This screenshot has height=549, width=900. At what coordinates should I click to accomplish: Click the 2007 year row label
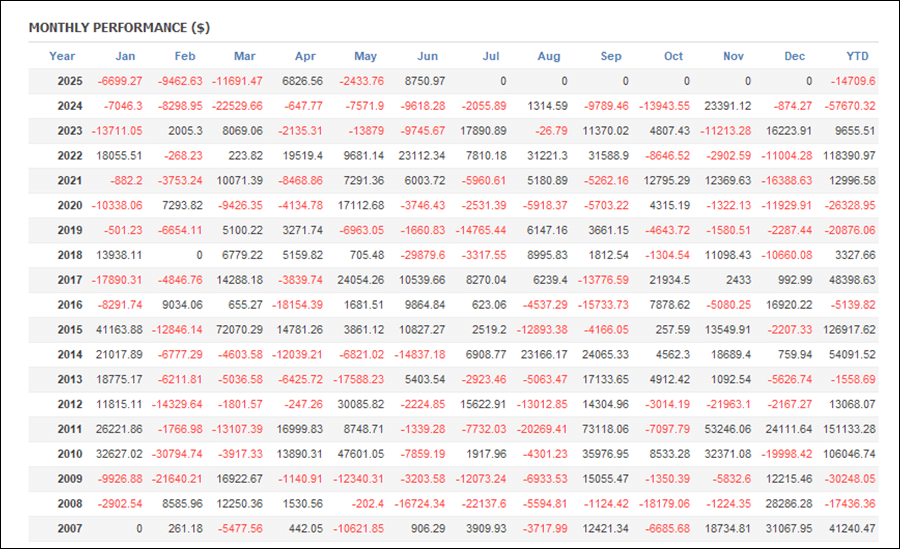click(70, 528)
